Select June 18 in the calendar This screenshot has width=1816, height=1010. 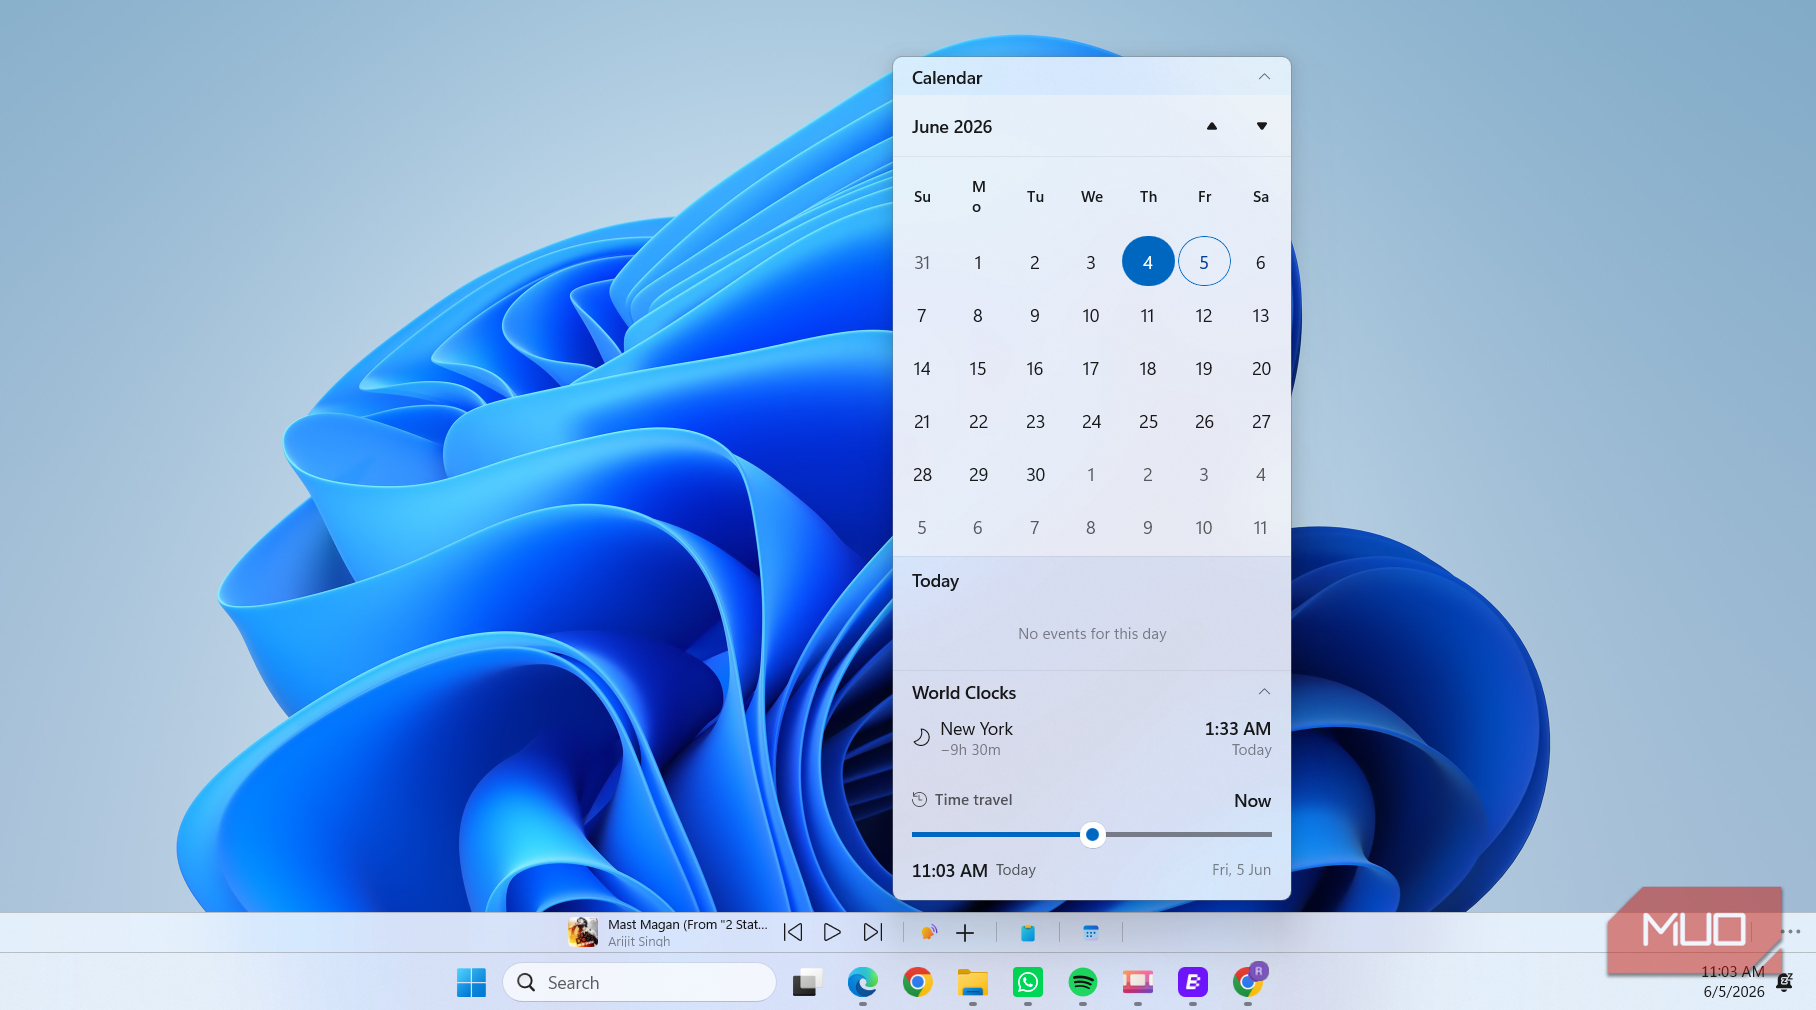tap(1148, 369)
